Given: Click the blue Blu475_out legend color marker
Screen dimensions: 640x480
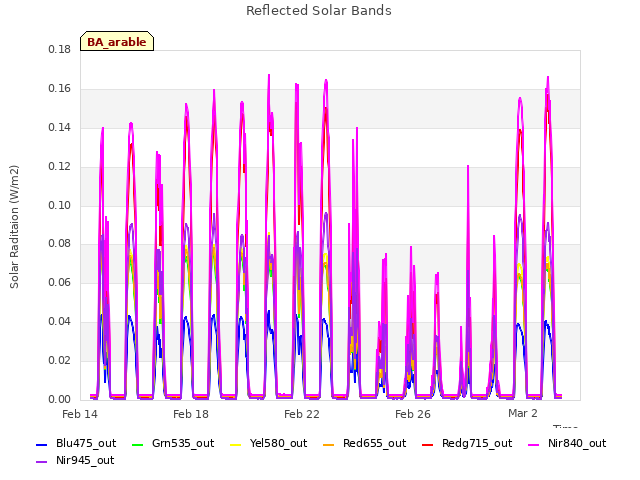Looking at the screenshot, I should 42,444.
